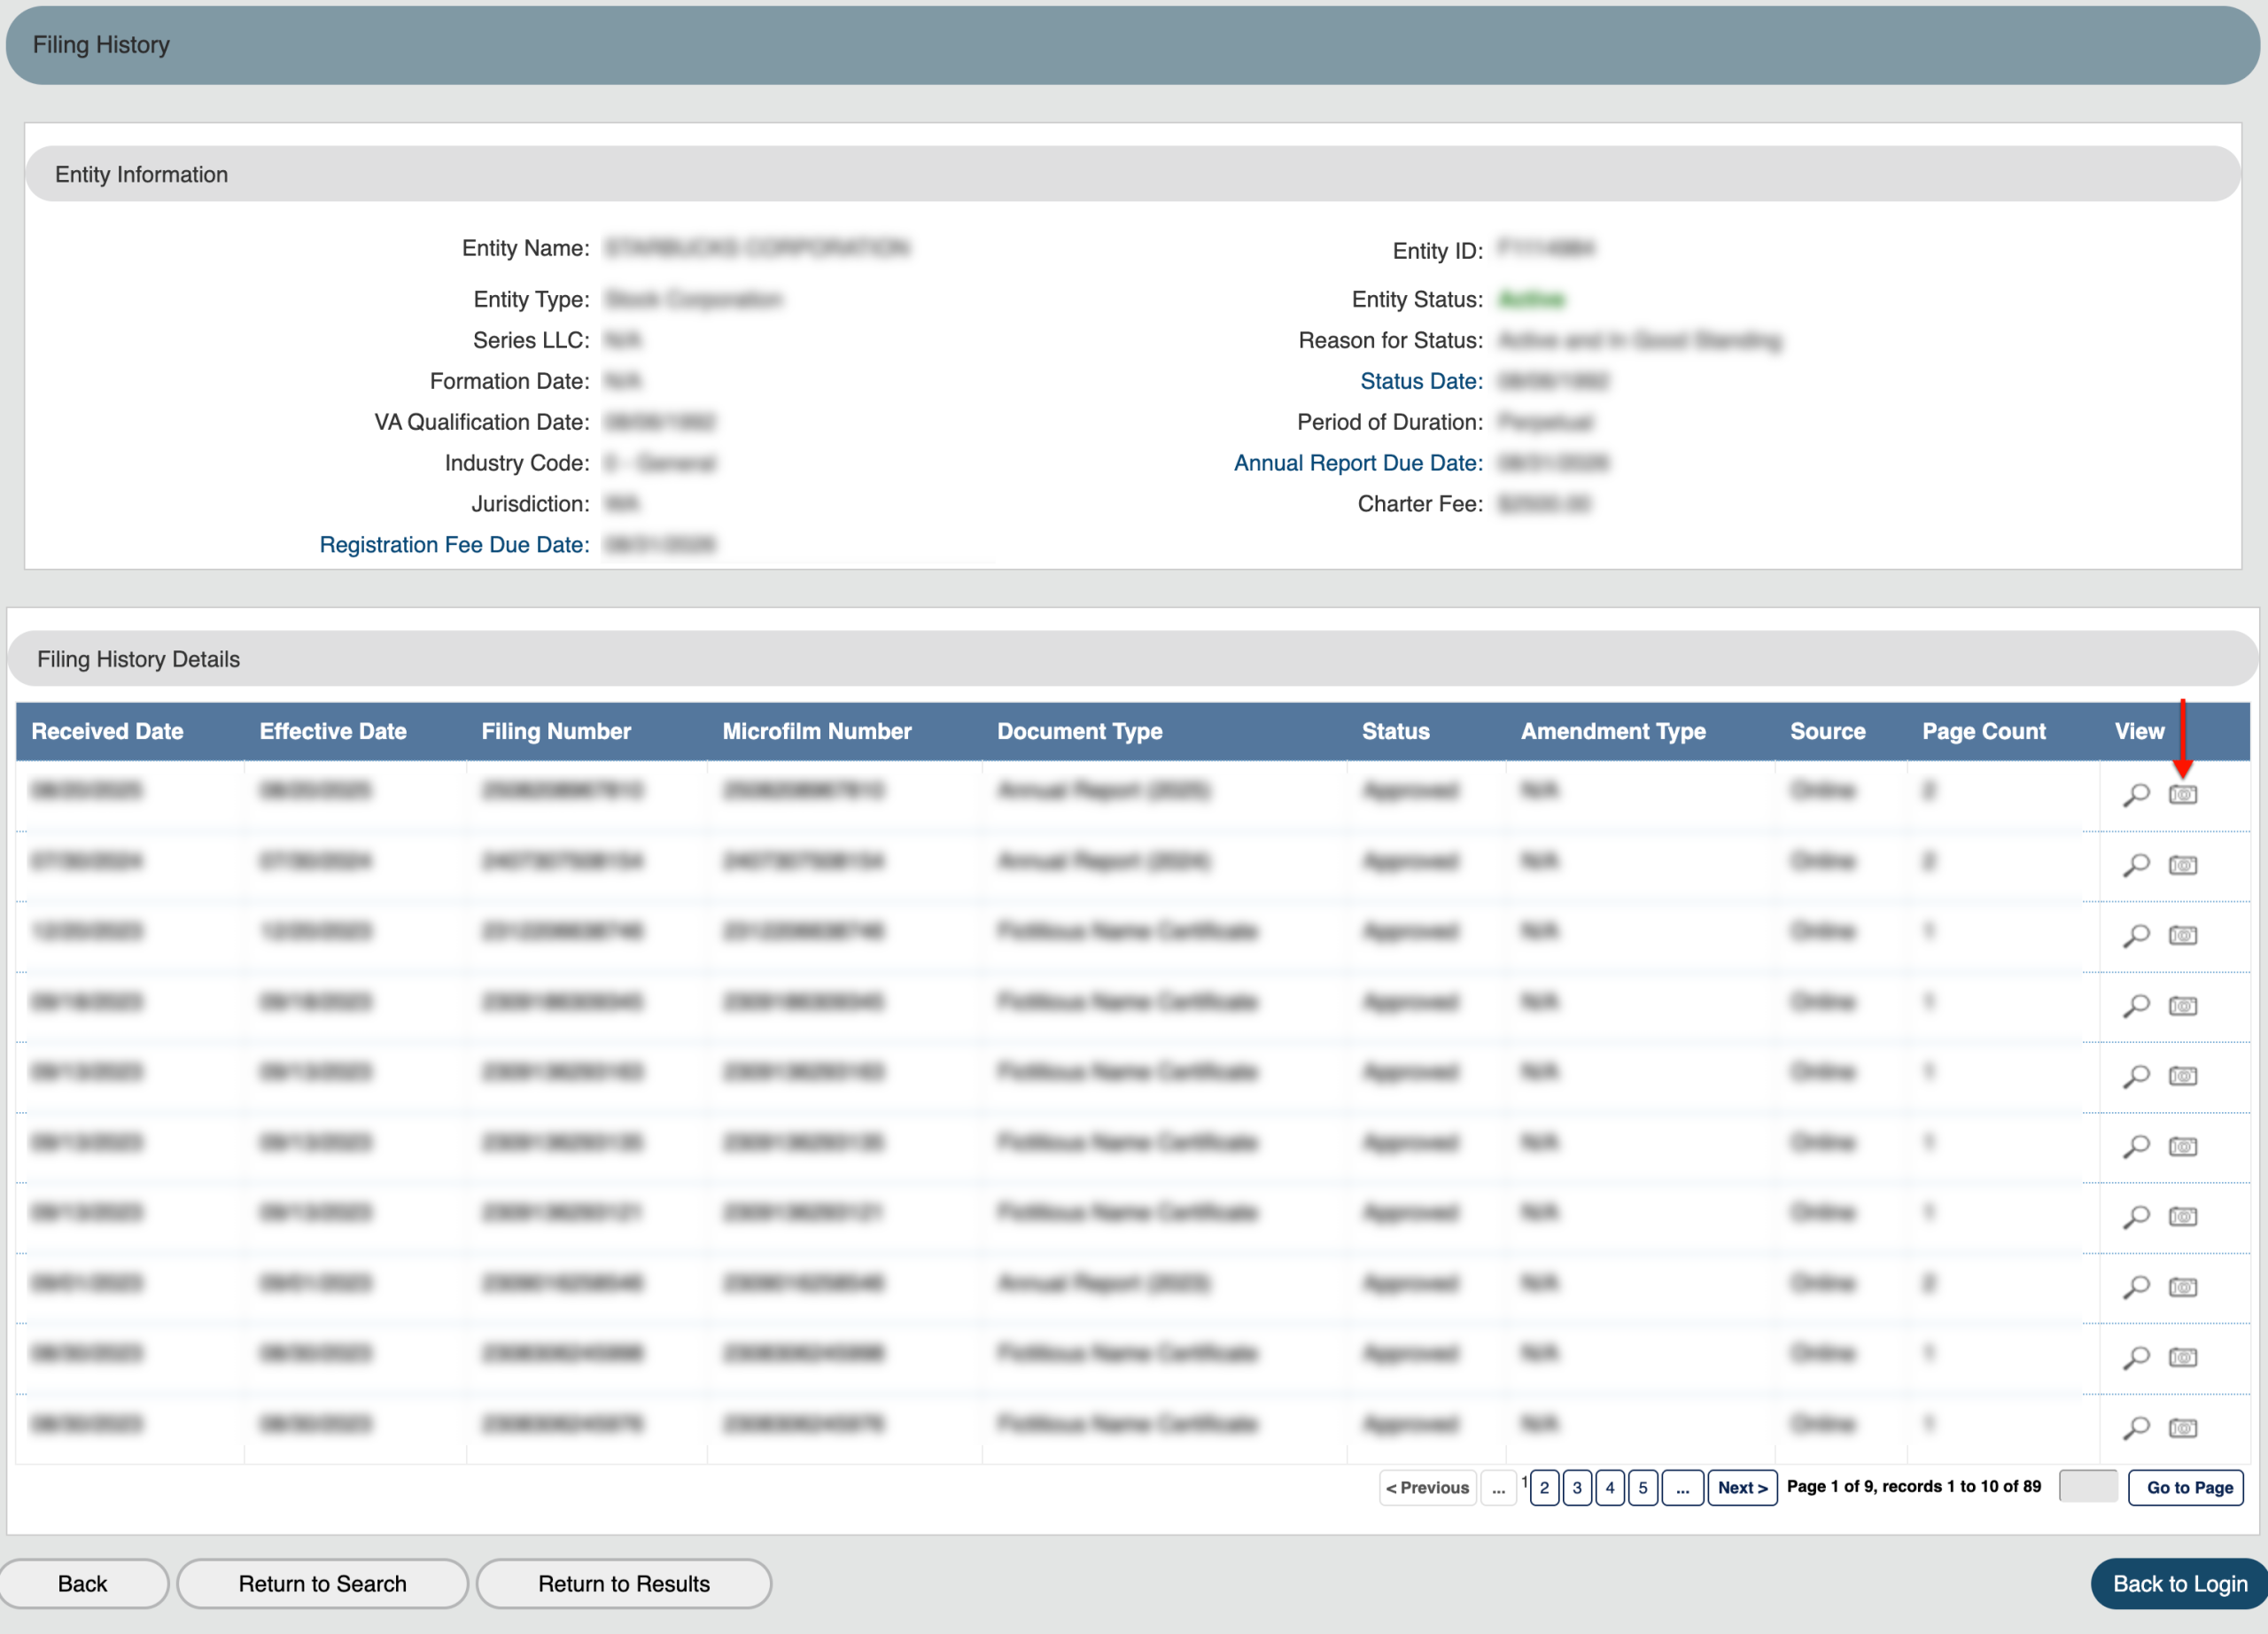
Task: Sort by Document Type column header
Action: pos(1079,731)
